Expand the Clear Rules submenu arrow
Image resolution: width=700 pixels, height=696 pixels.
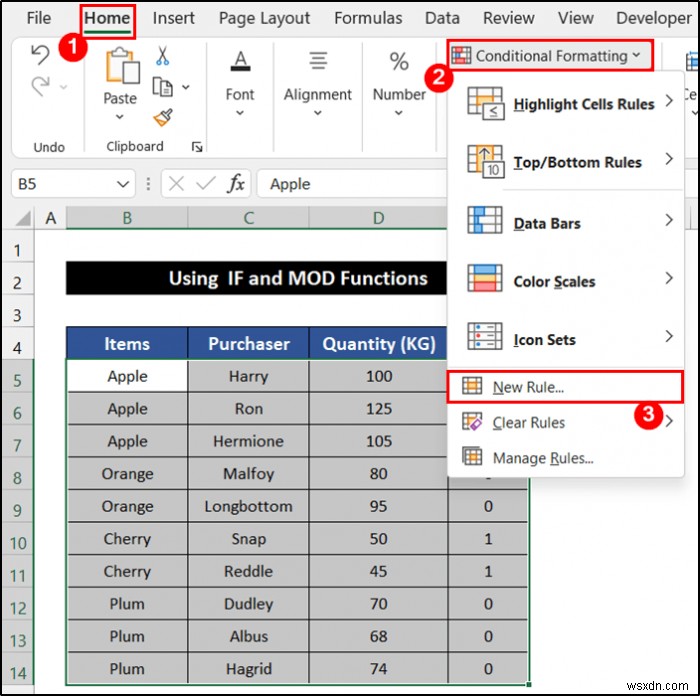tap(669, 421)
